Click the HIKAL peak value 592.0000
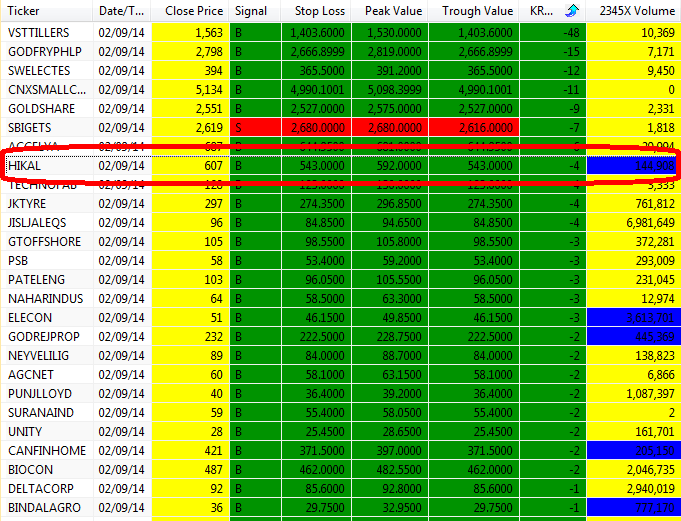The image size is (681, 521). [399, 166]
